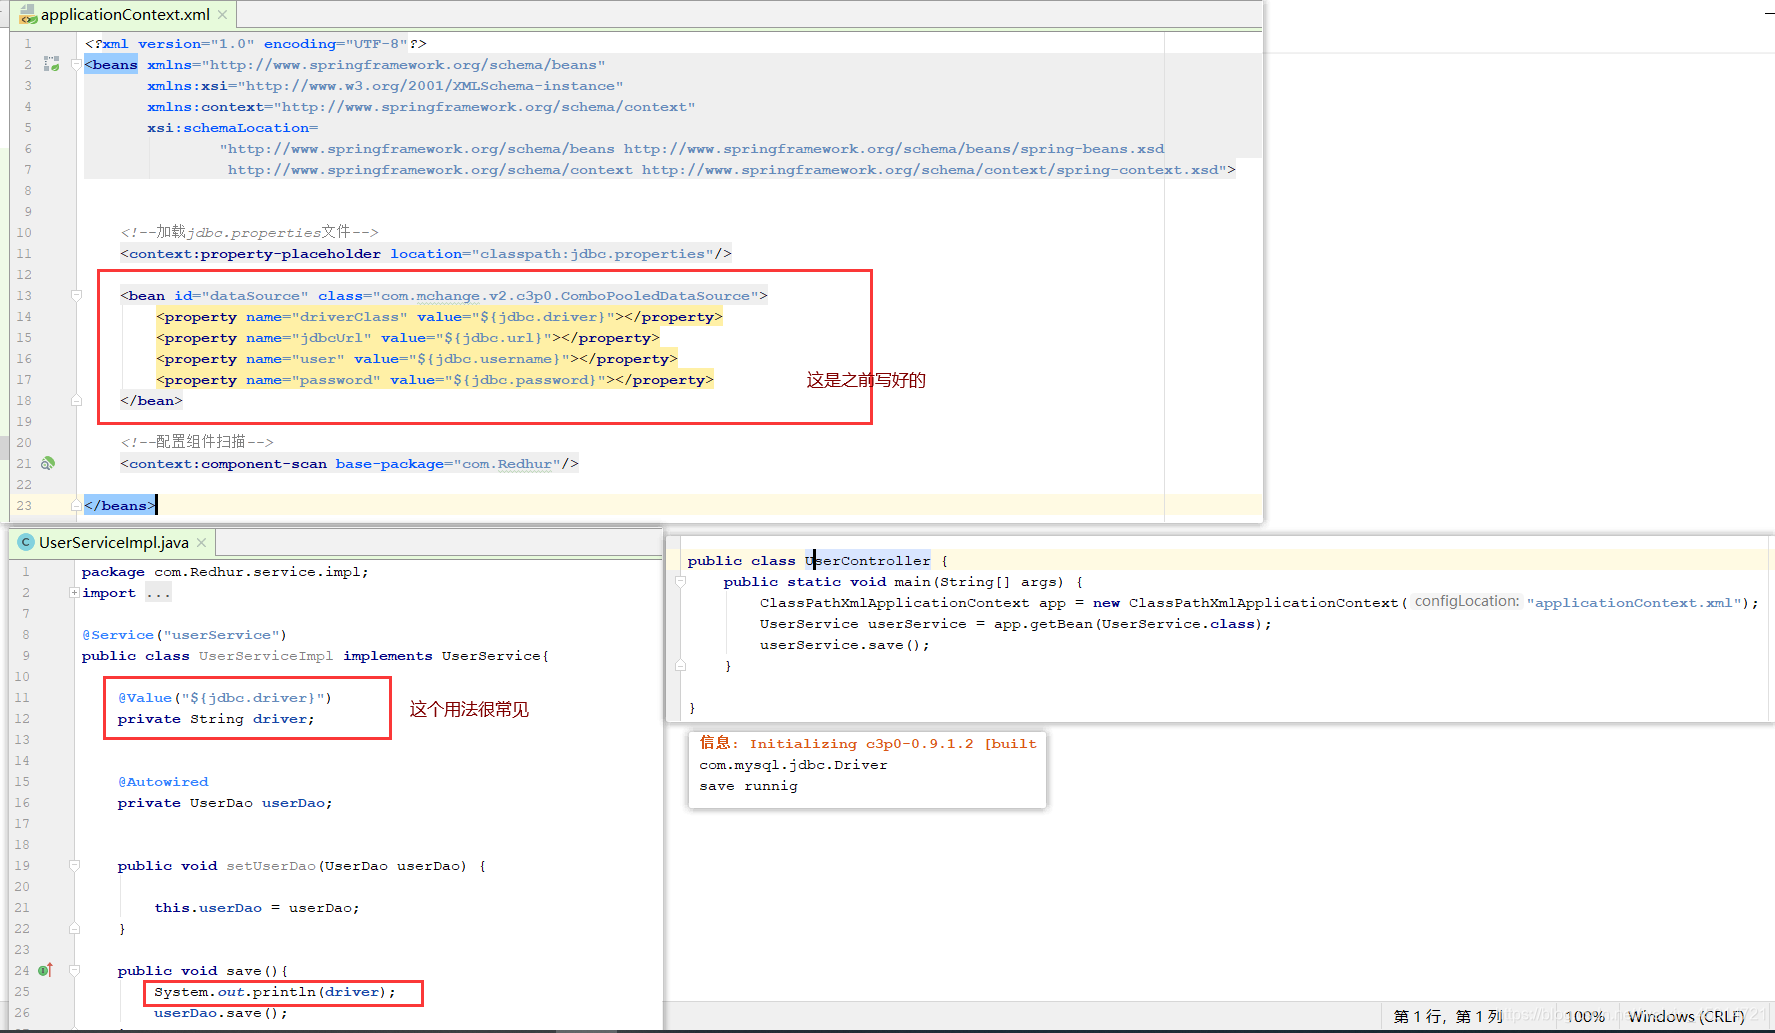Click the line and column indicator in the status bar
This screenshot has width=1775, height=1033.
pyautogui.click(x=1448, y=1016)
